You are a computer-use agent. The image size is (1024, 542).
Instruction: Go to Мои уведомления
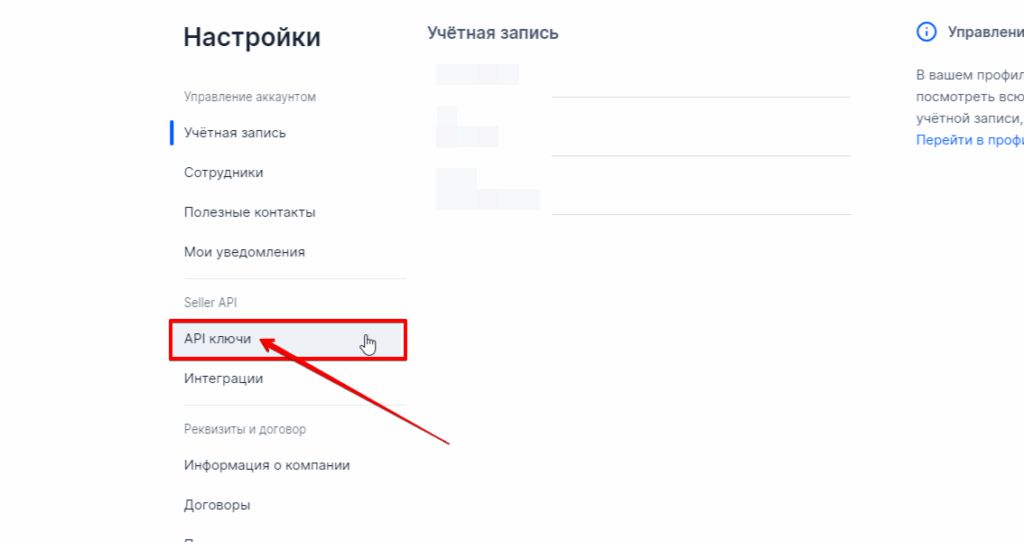point(245,252)
